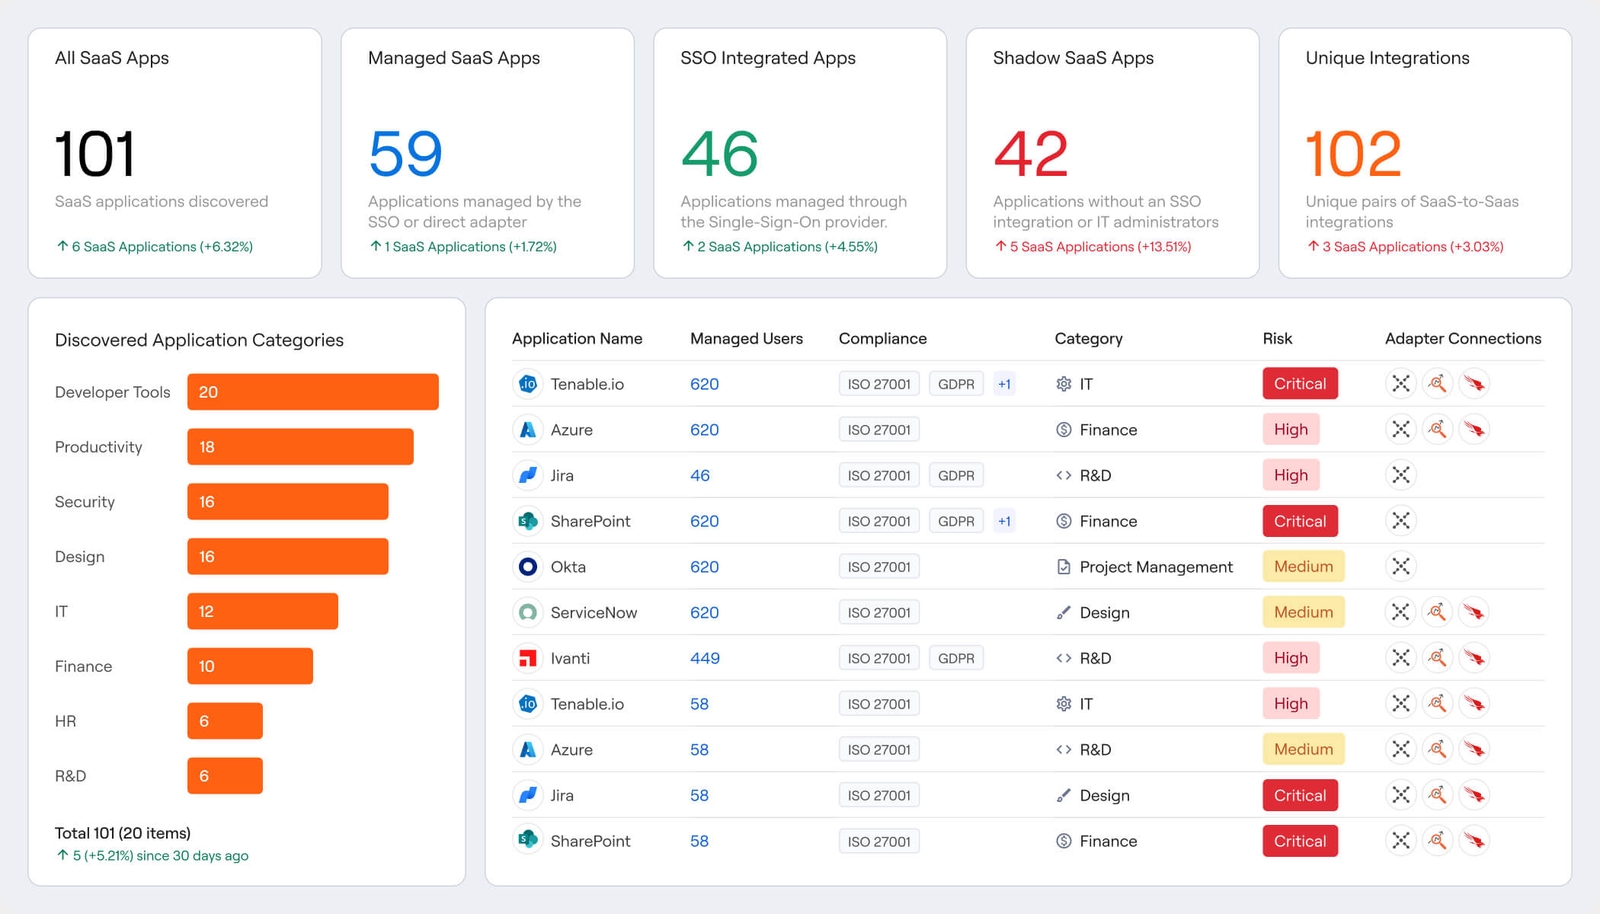This screenshot has width=1600, height=914.
Task: Click the node-cross adapter icon in the Okta row
Action: pyautogui.click(x=1401, y=567)
